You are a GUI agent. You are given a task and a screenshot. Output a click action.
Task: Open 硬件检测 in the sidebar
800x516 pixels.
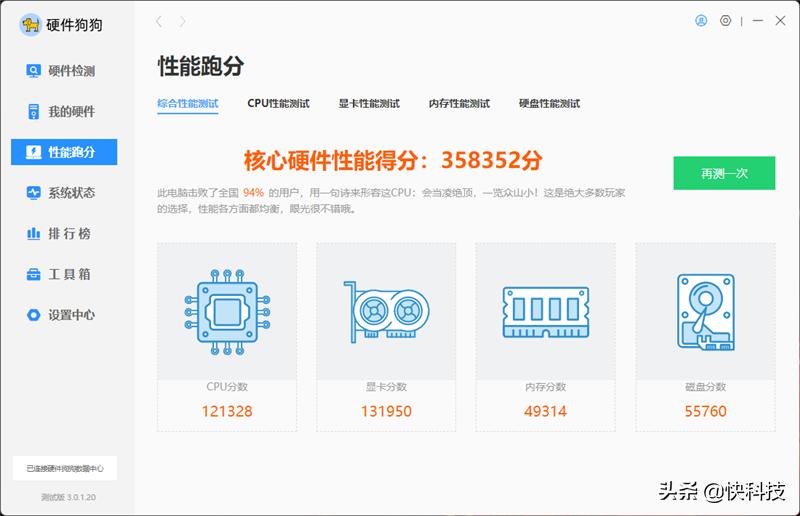click(x=64, y=70)
